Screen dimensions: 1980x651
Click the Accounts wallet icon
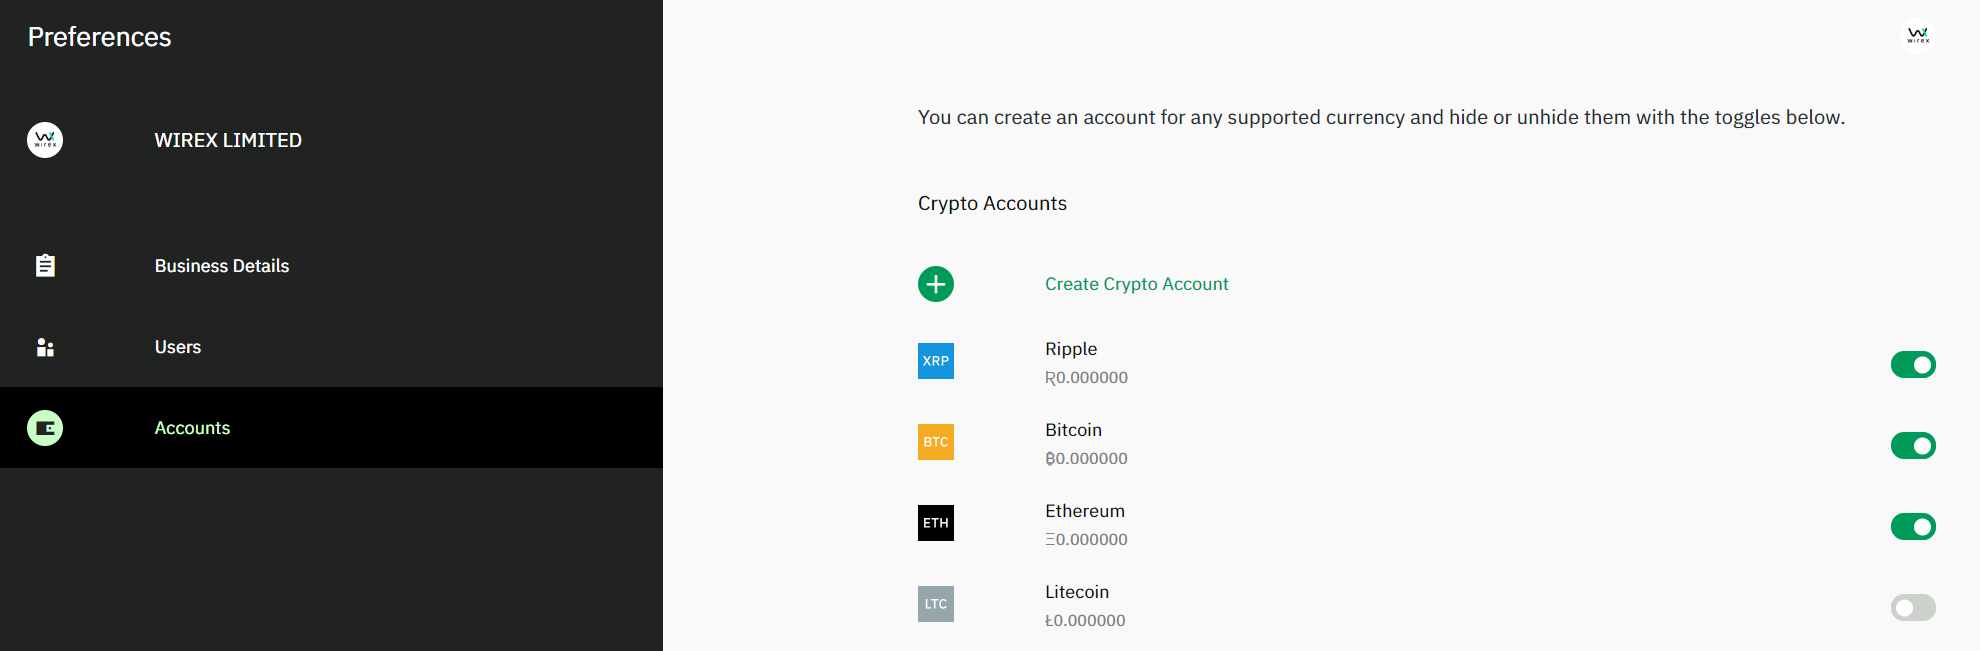pyautogui.click(x=45, y=428)
